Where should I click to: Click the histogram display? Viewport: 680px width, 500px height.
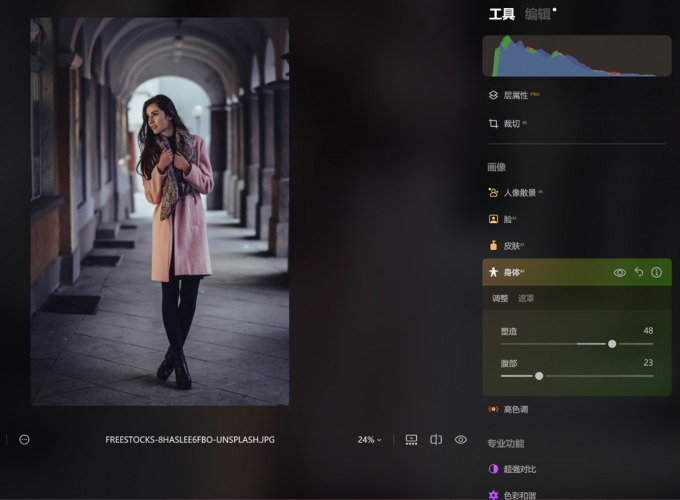[577, 56]
